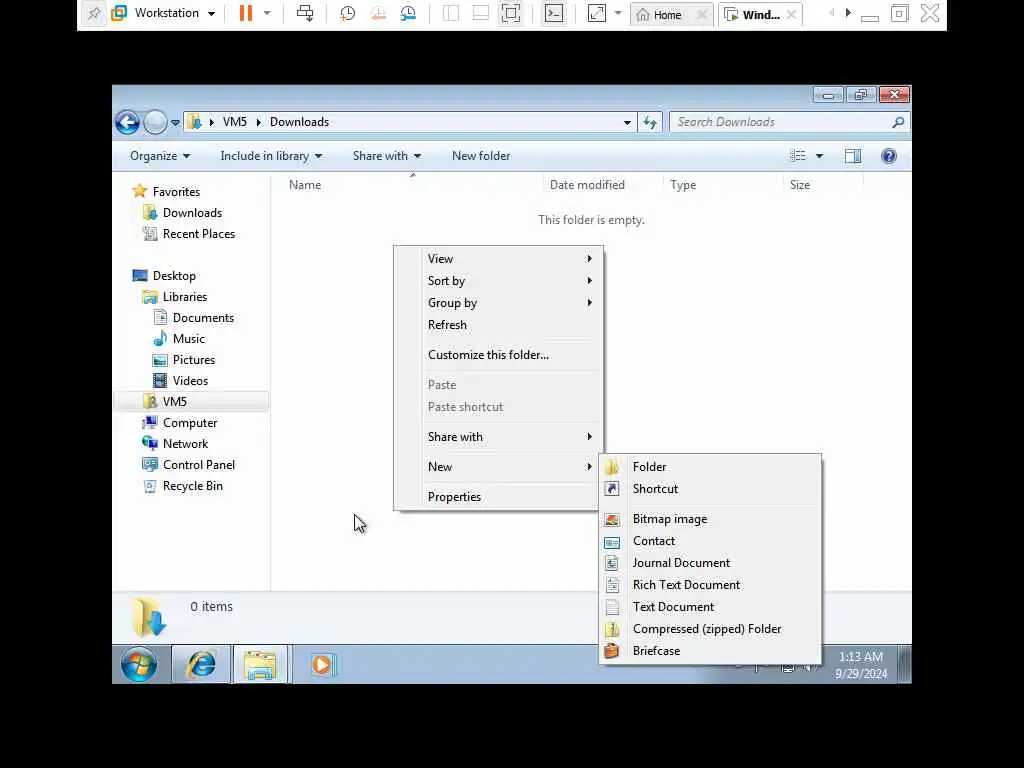This screenshot has height=768, width=1024.
Task: Click the New folder toolbar button
Action: point(481,156)
